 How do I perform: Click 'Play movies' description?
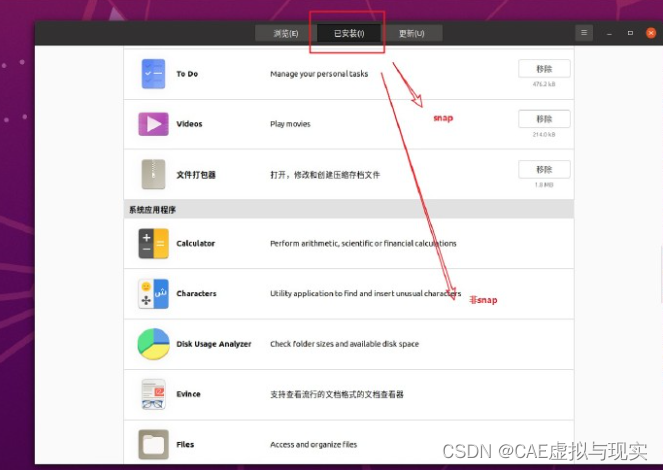pos(290,124)
